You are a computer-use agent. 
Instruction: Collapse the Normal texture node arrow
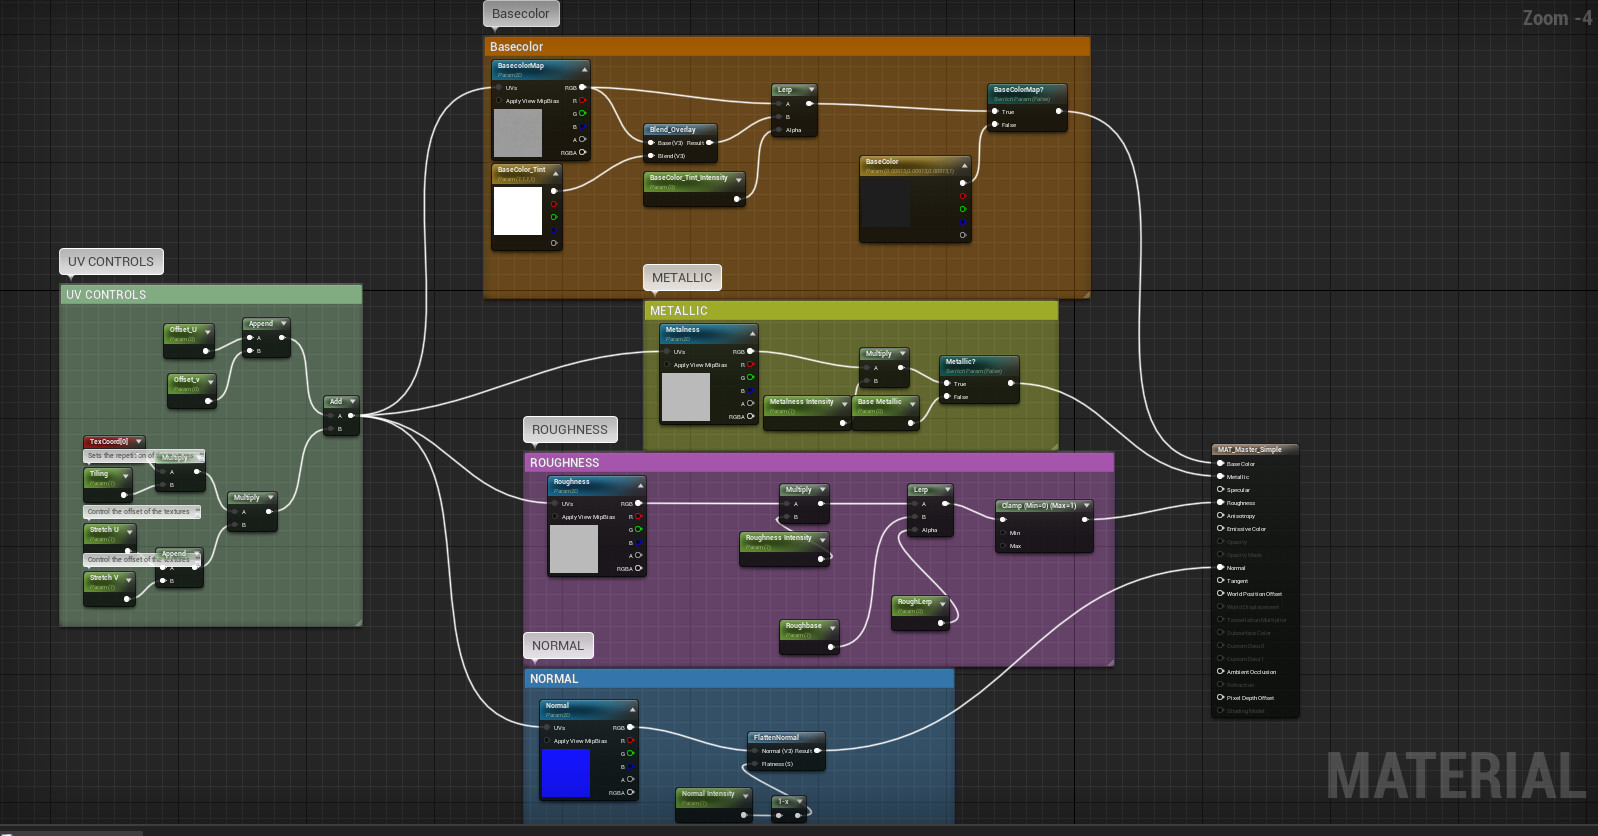pos(632,710)
